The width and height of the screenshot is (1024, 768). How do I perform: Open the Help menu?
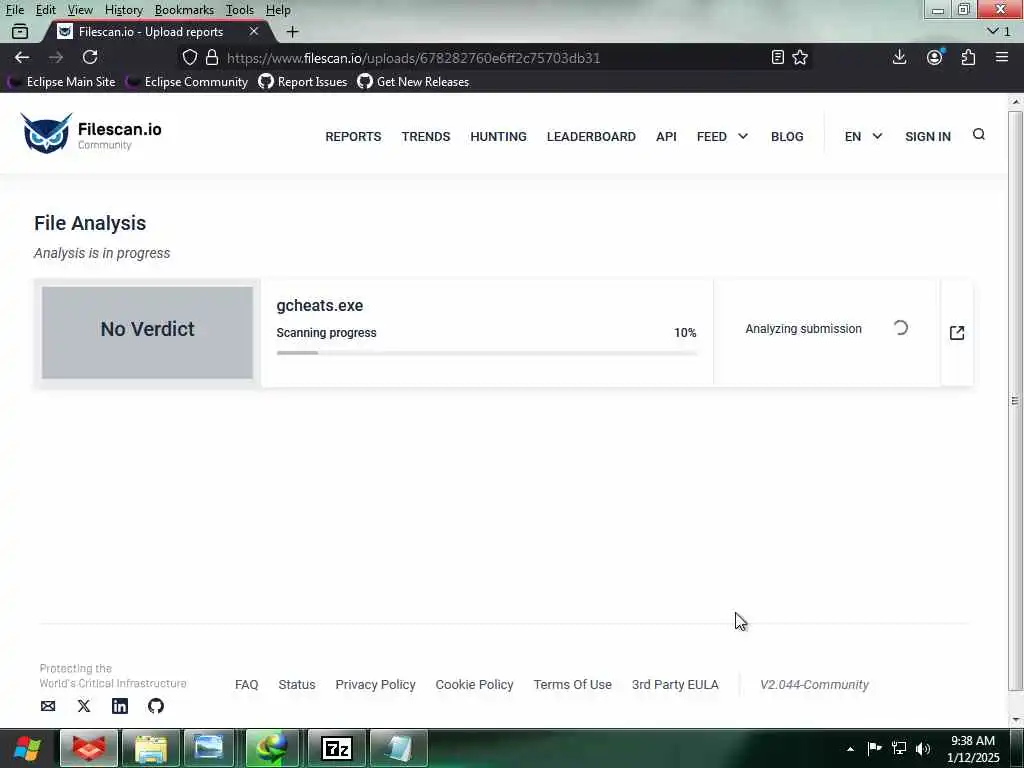tap(278, 10)
